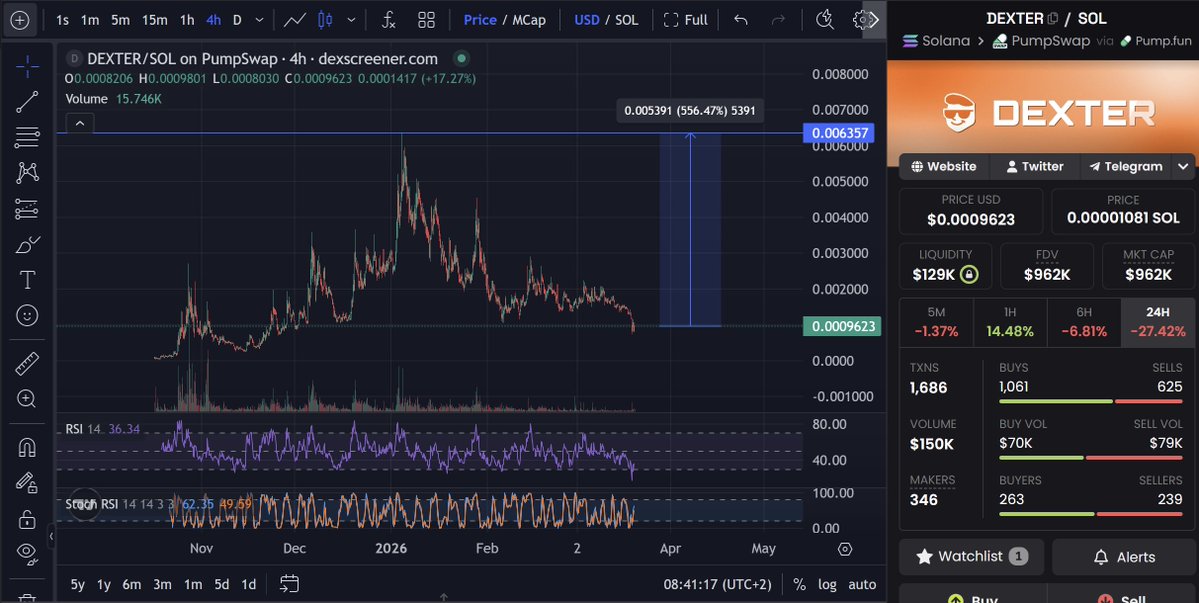
Task: Select the Text annotation tool
Action: click(27, 280)
